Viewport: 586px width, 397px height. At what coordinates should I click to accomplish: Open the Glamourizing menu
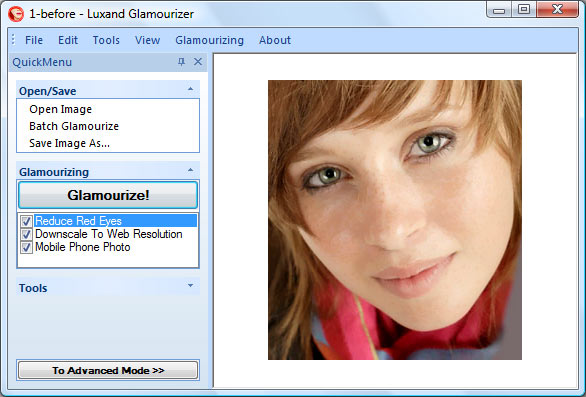coord(210,40)
